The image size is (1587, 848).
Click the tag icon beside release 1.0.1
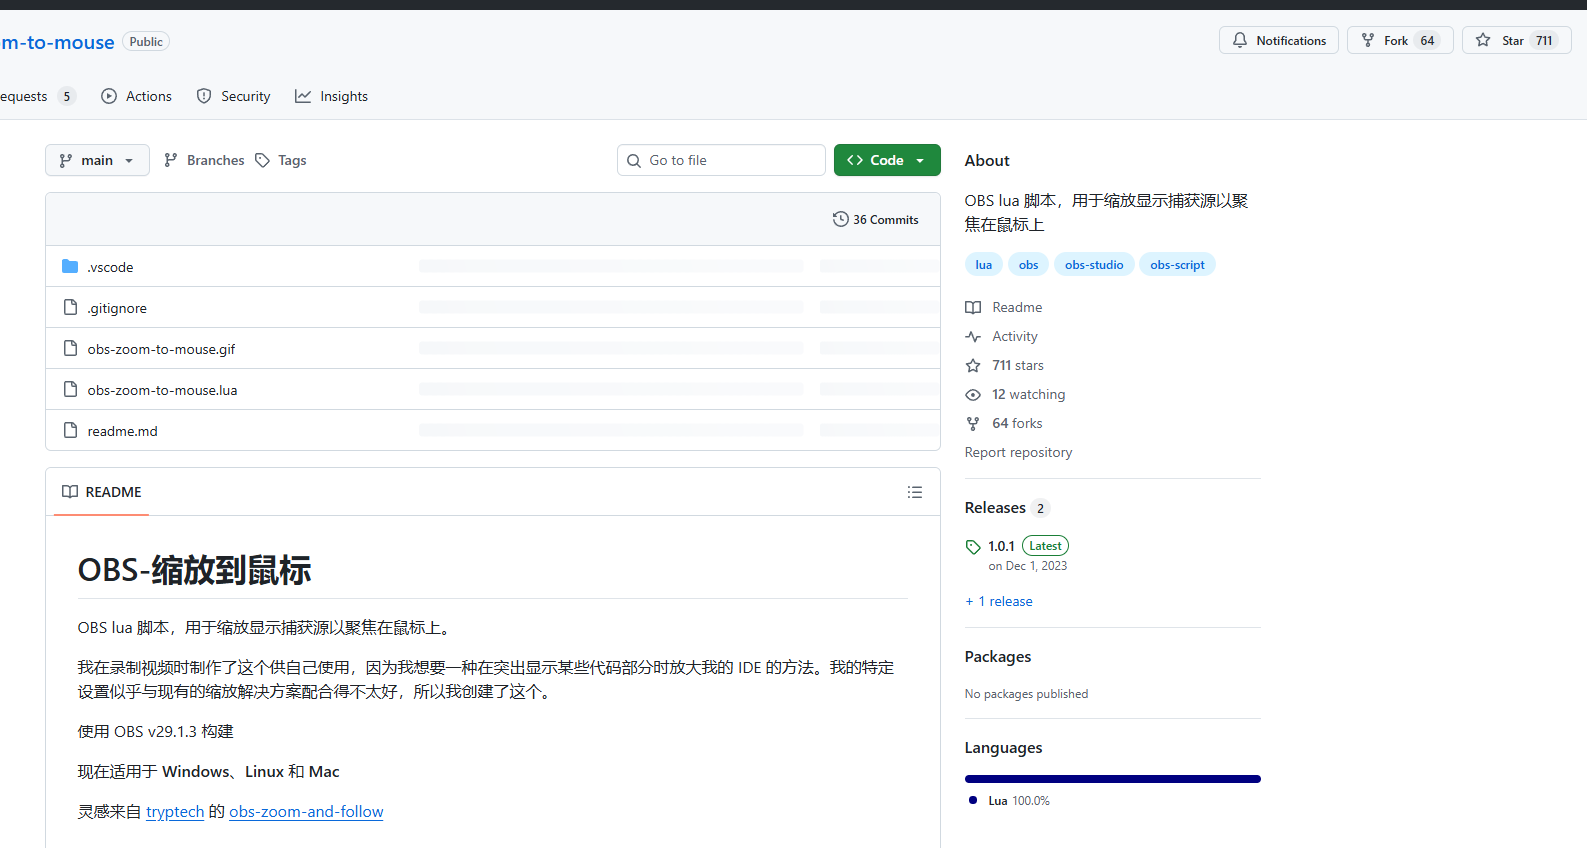coord(973,547)
